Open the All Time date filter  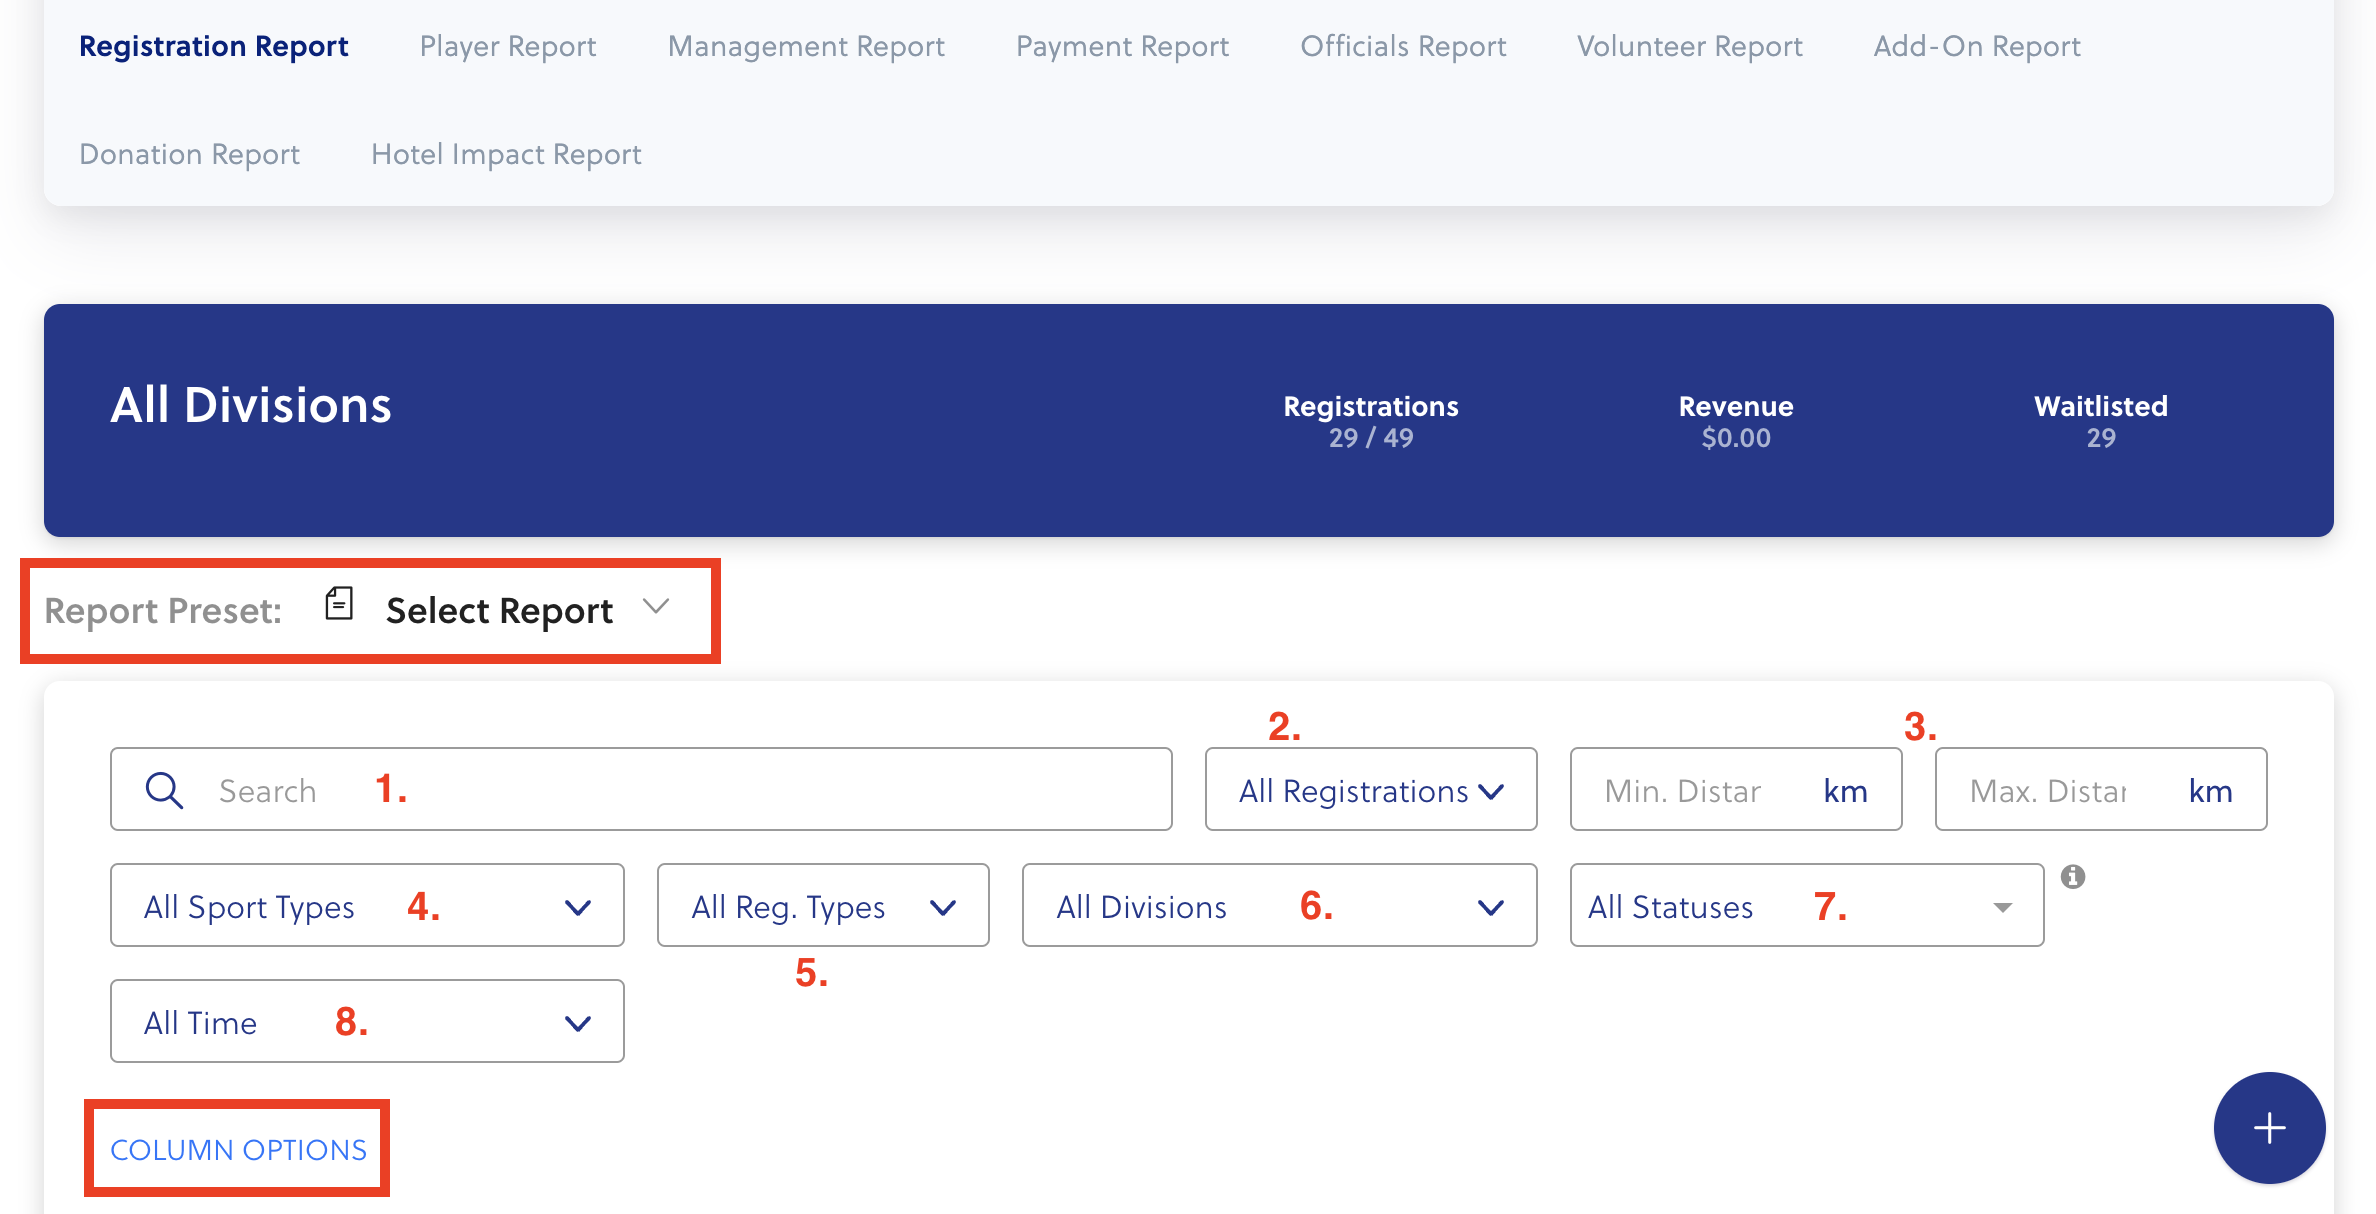click(367, 1022)
